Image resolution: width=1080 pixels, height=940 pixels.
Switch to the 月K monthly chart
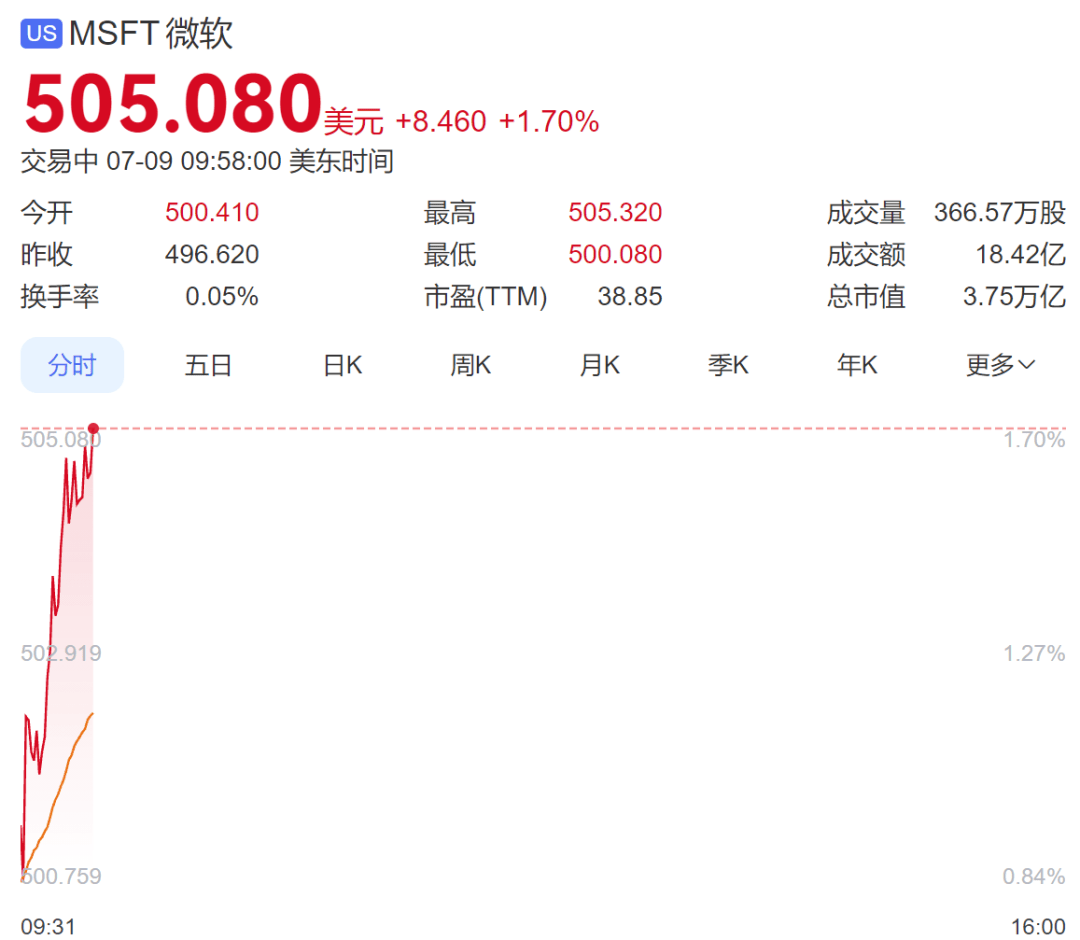[599, 365]
